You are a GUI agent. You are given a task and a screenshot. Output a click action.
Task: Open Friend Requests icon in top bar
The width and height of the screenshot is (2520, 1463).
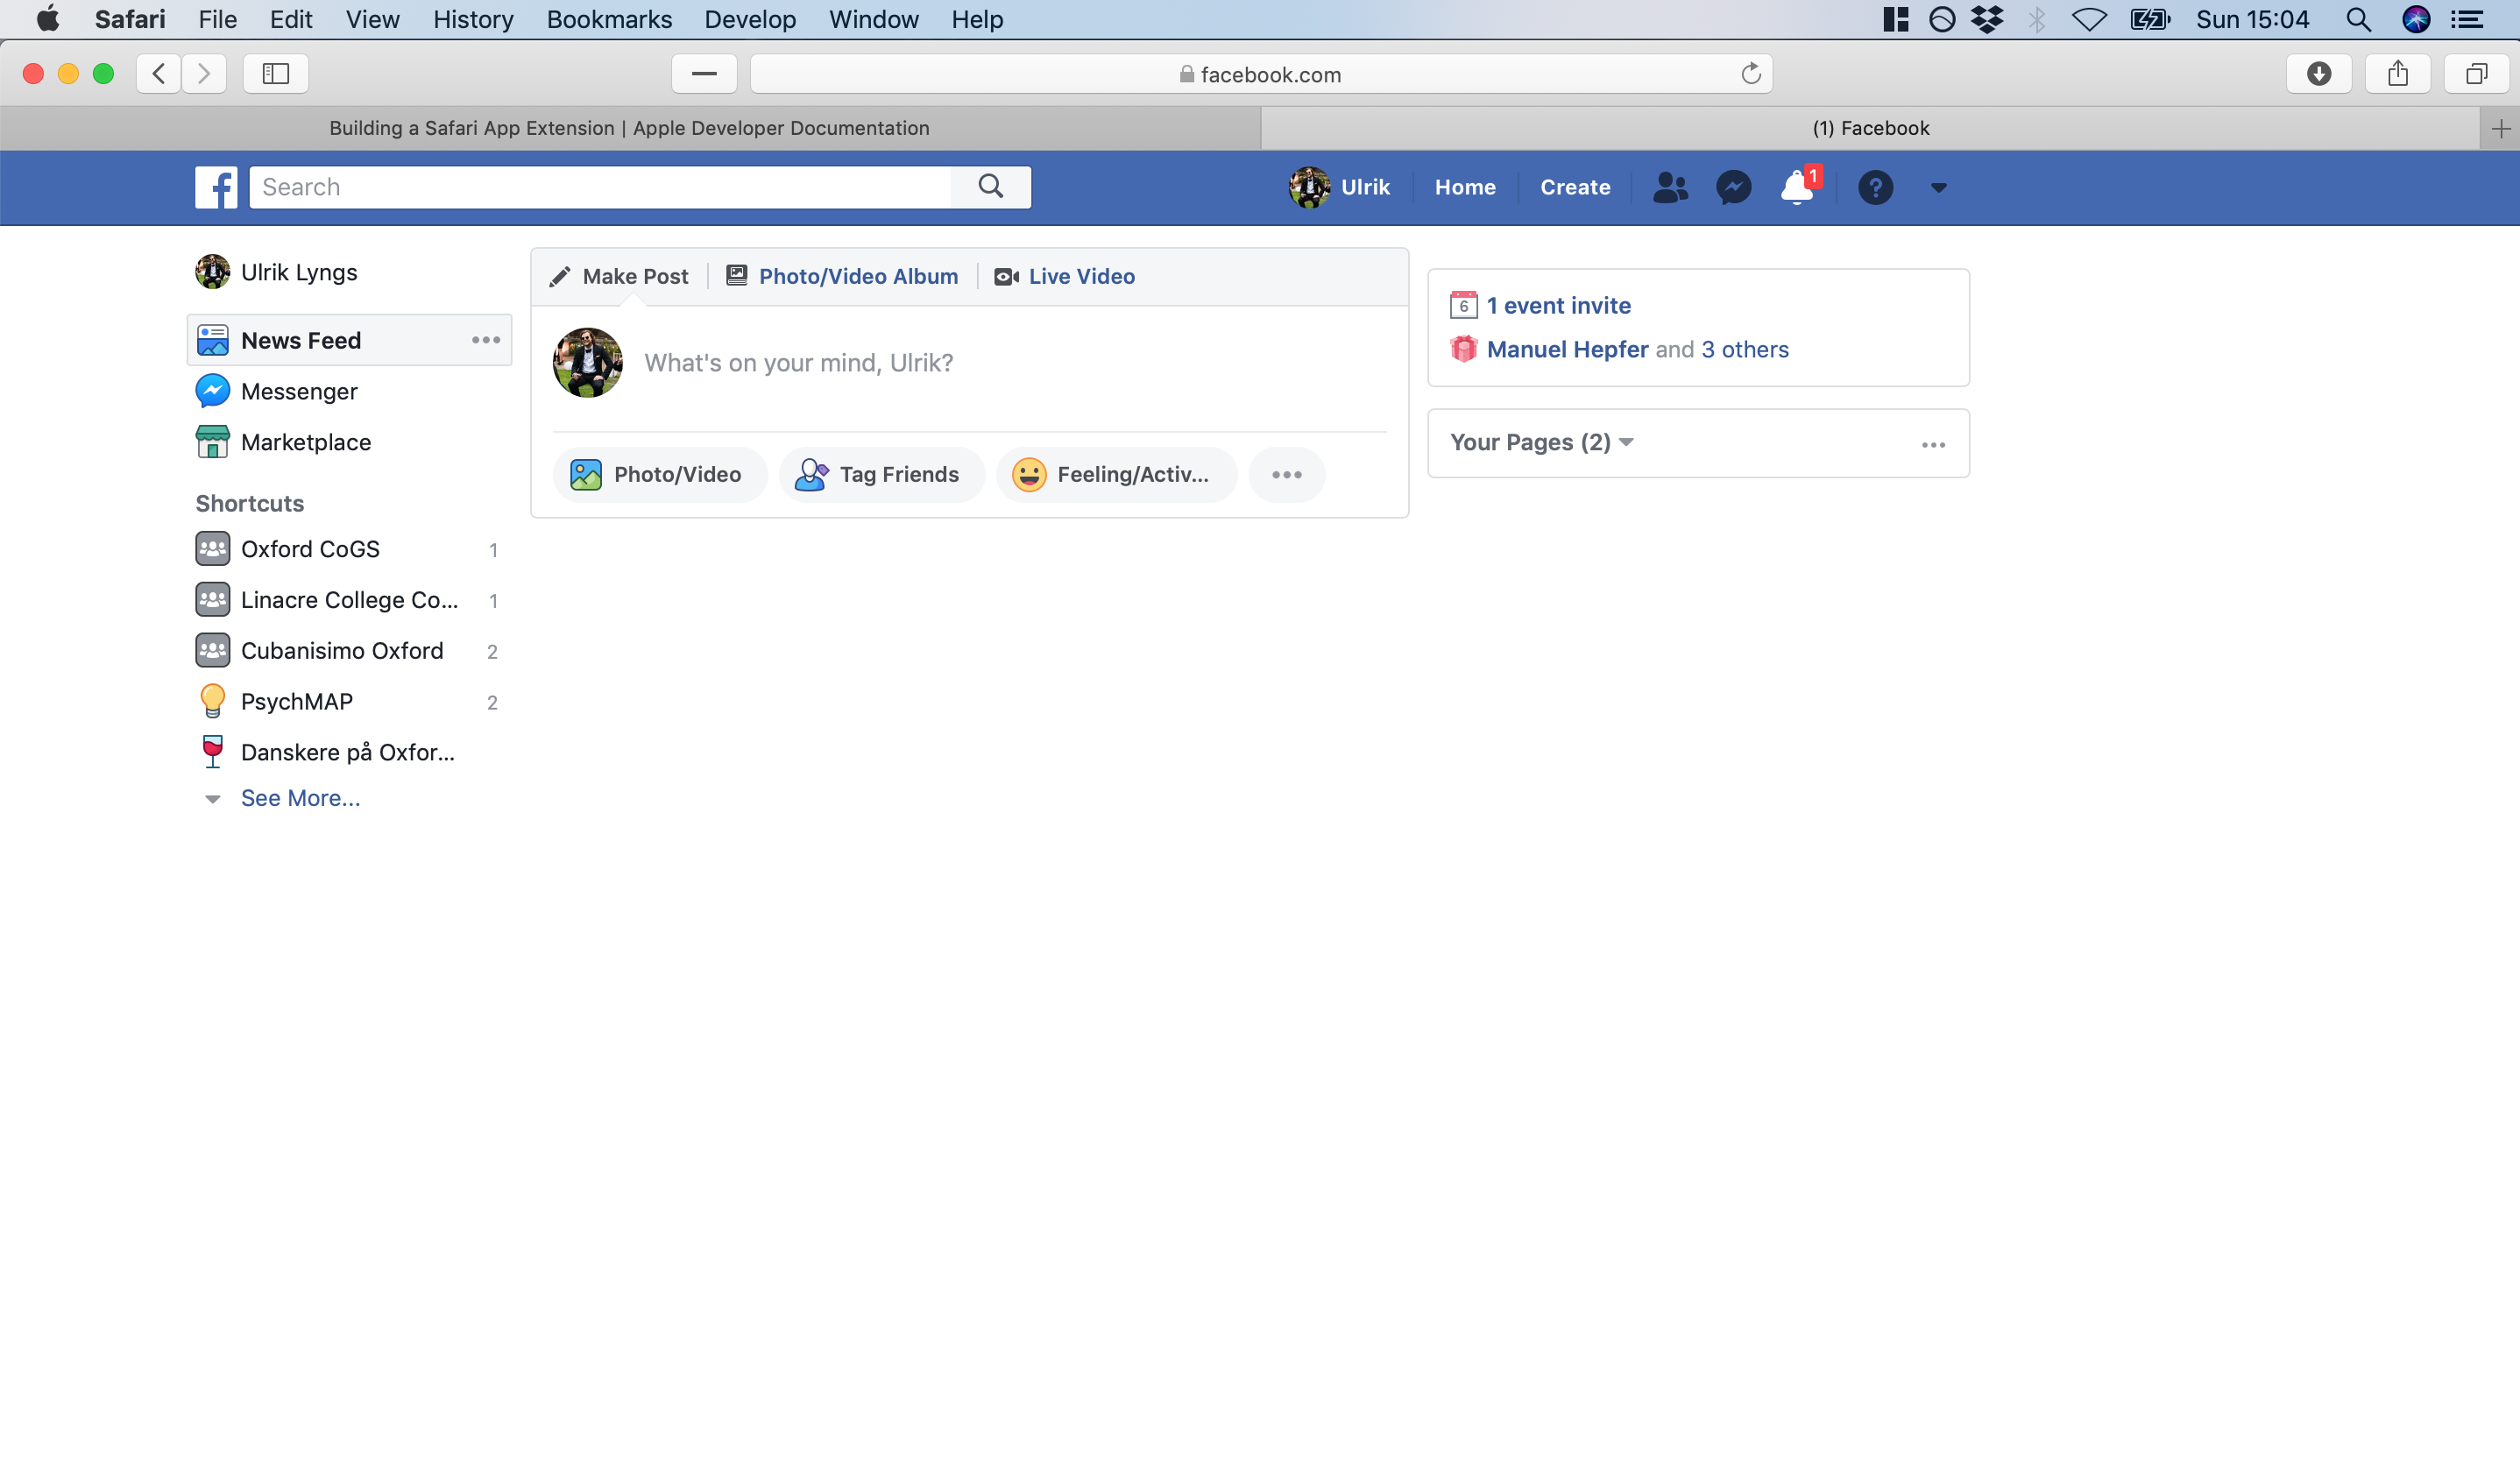click(x=1670, y=187)
